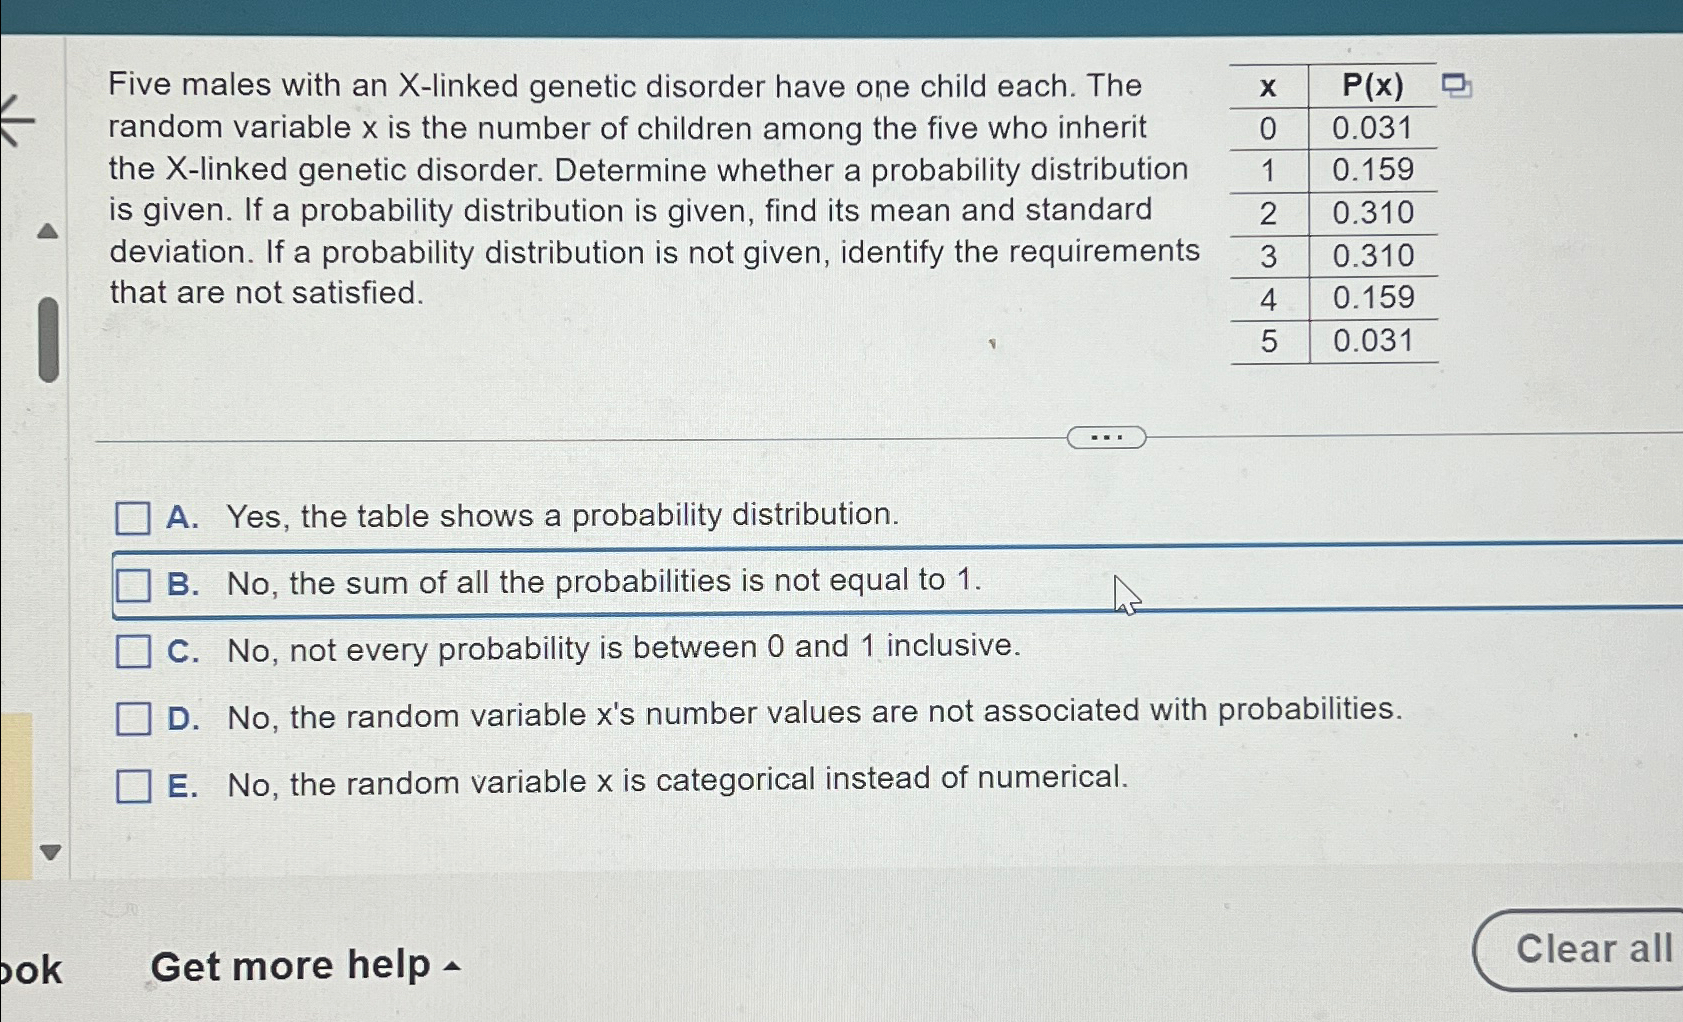
Task: Open the Get more help options
Action: [x=449, y=966]
